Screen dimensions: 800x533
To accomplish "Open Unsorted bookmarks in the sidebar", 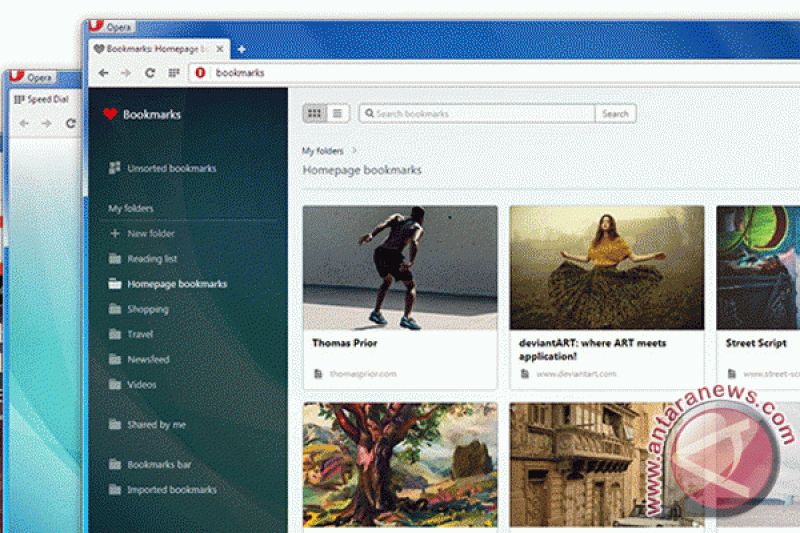I will tap(170, 169).
